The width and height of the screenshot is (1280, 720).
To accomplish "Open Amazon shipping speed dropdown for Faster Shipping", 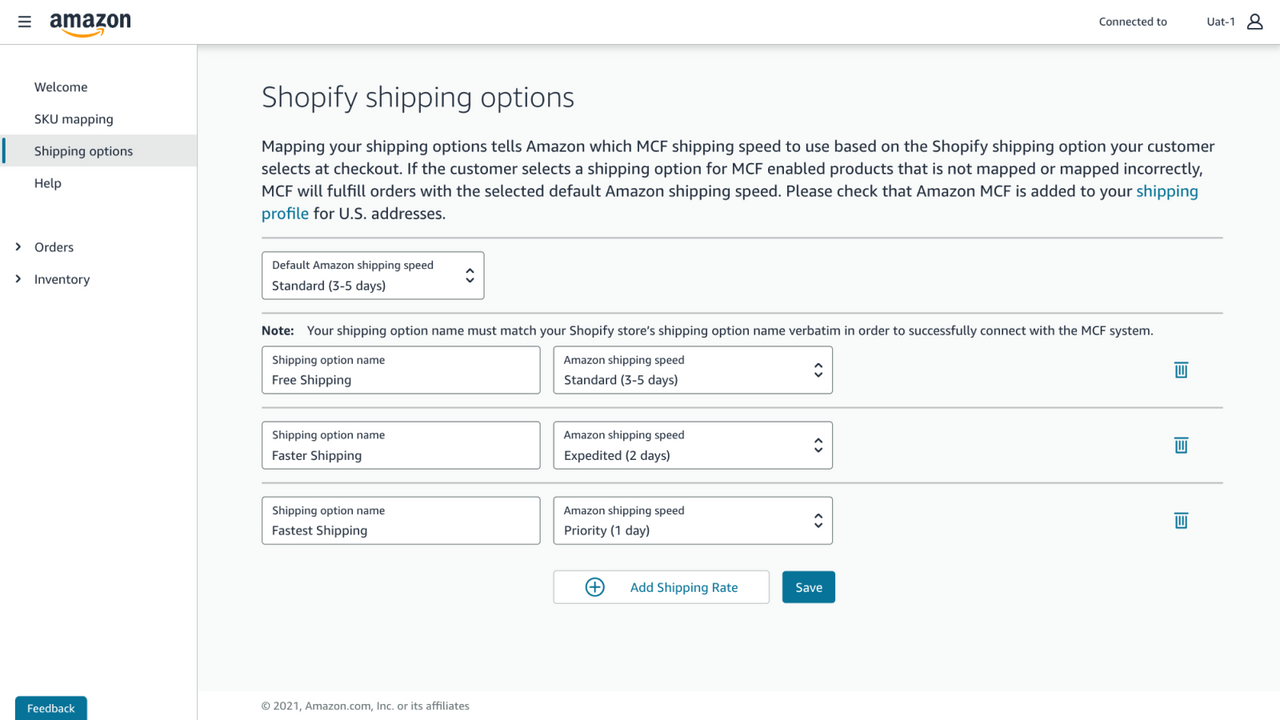I will tap(693, 445).
